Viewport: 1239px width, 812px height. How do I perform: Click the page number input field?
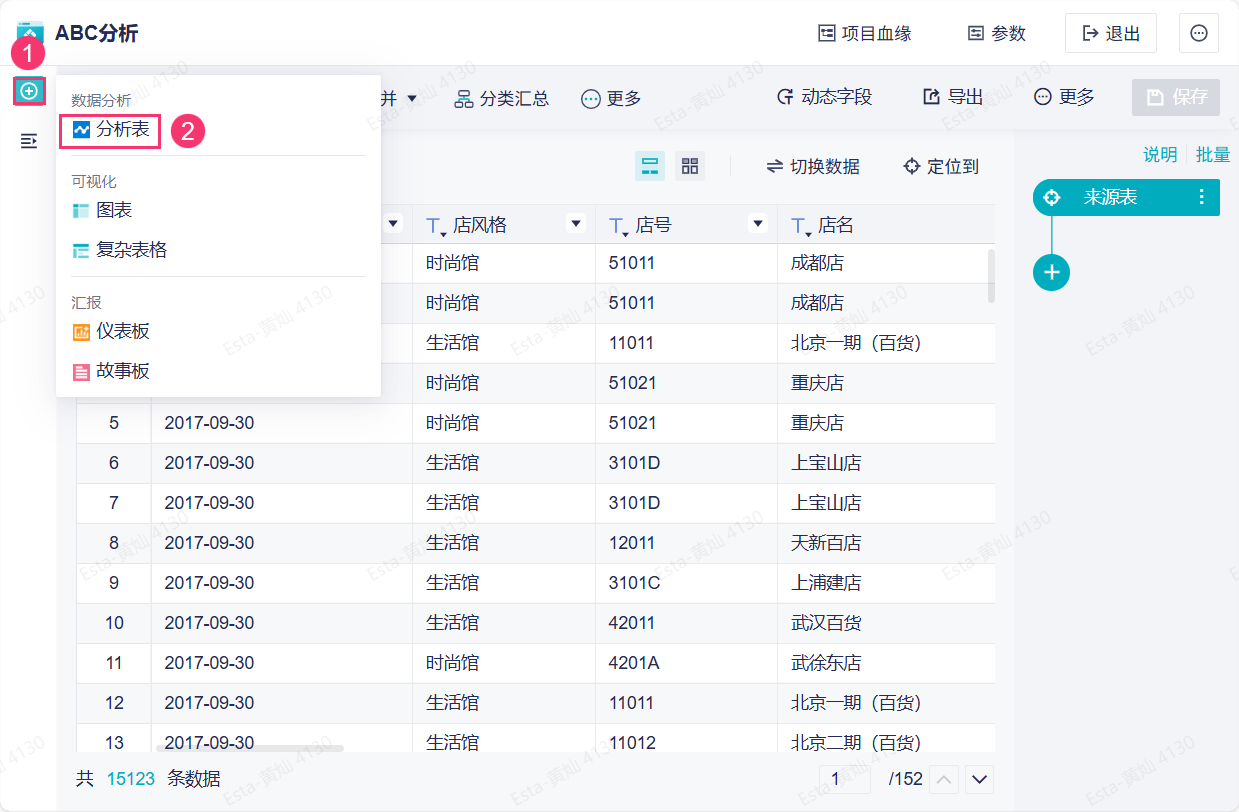(x=847, y=779)
